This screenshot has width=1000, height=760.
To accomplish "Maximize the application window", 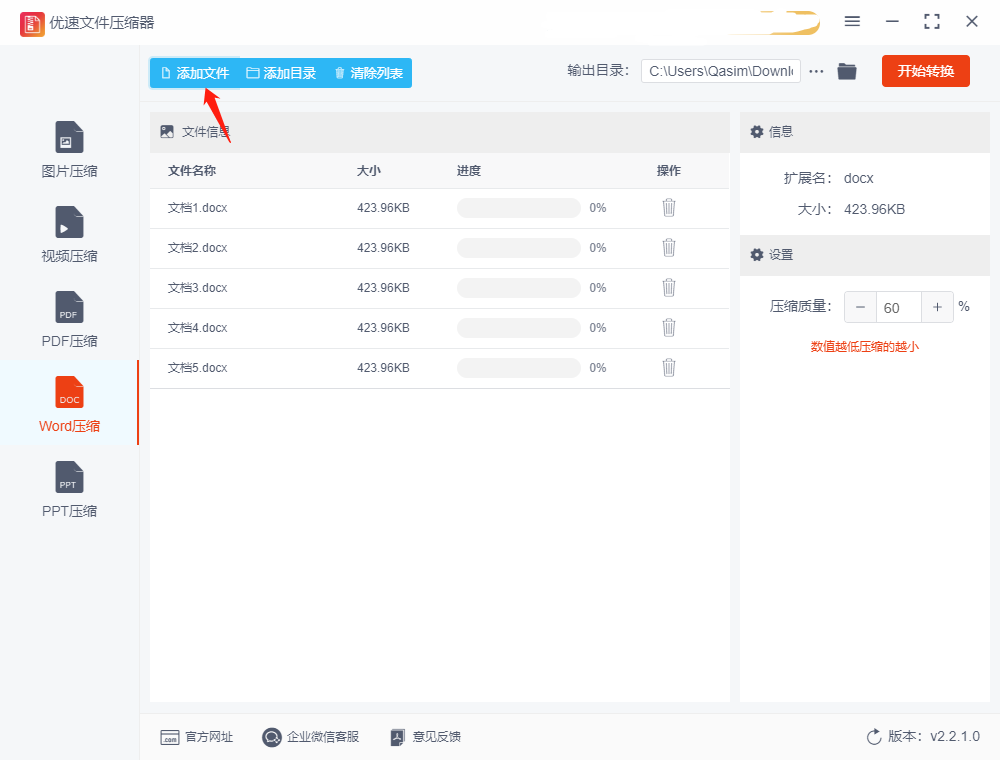I will click(932, 22).
